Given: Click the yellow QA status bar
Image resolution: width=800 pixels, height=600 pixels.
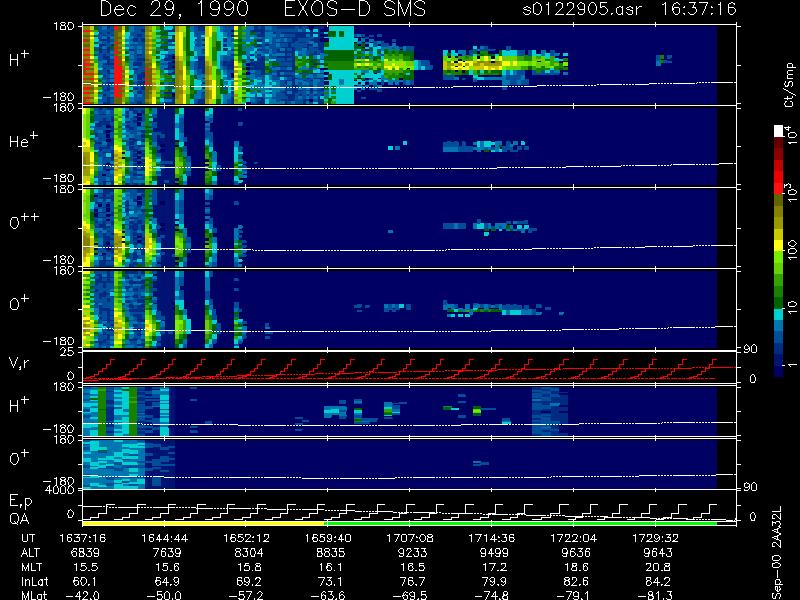Looking at the screenshot, I should 203,523.
